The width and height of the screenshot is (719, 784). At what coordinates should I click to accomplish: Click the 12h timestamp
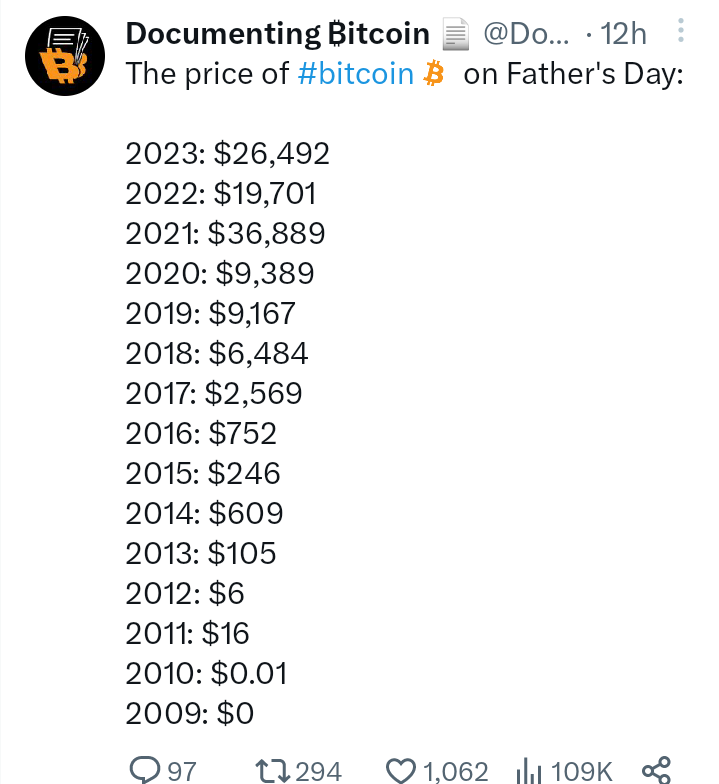click(x=623, y=34)
